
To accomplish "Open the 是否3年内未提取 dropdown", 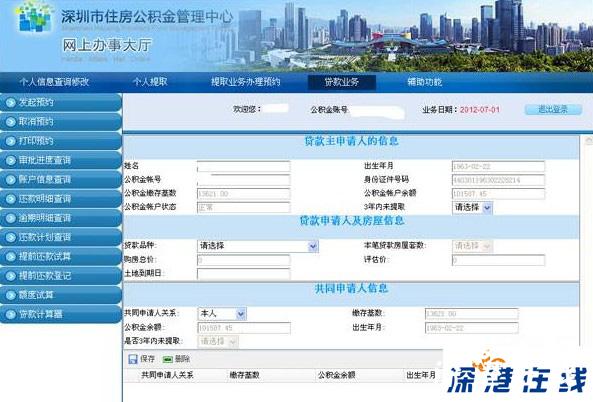I will (218, 341).
